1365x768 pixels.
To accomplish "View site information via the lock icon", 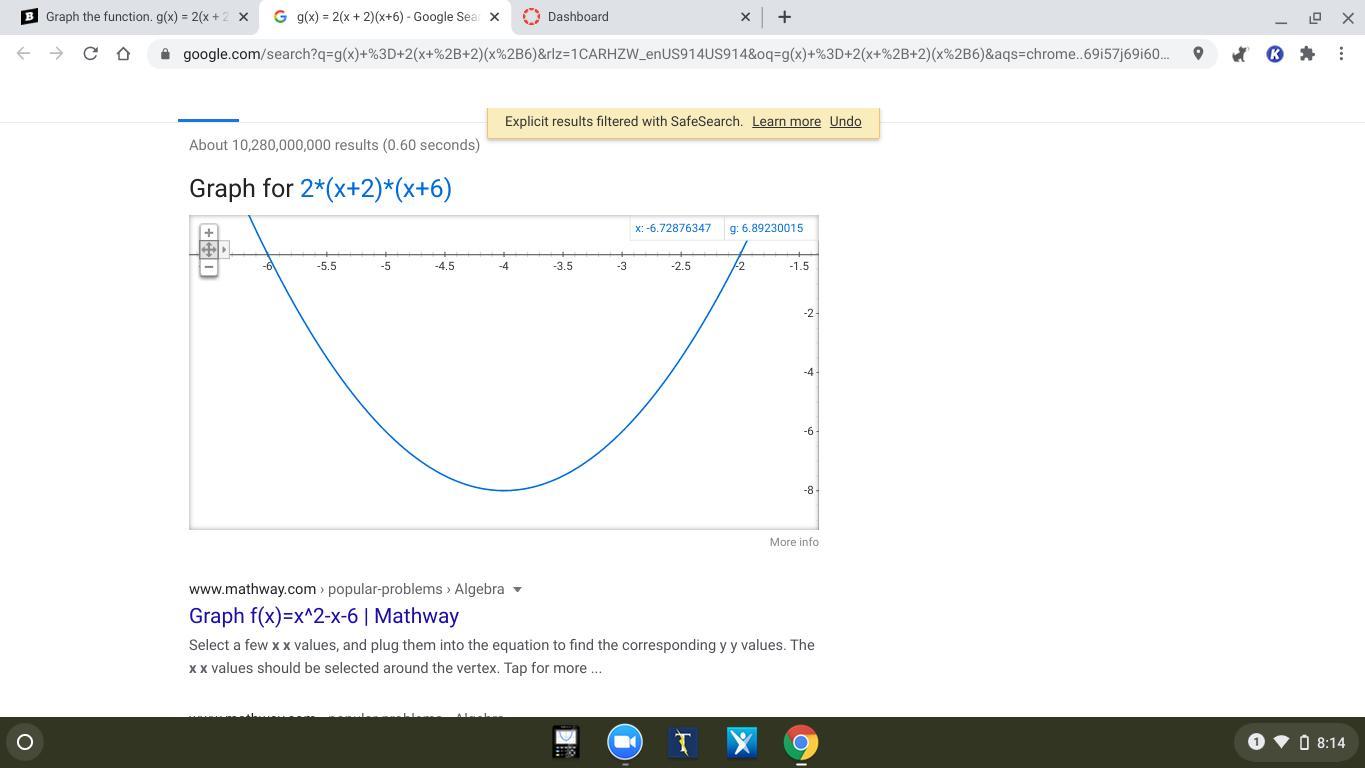I will point(165,54).
